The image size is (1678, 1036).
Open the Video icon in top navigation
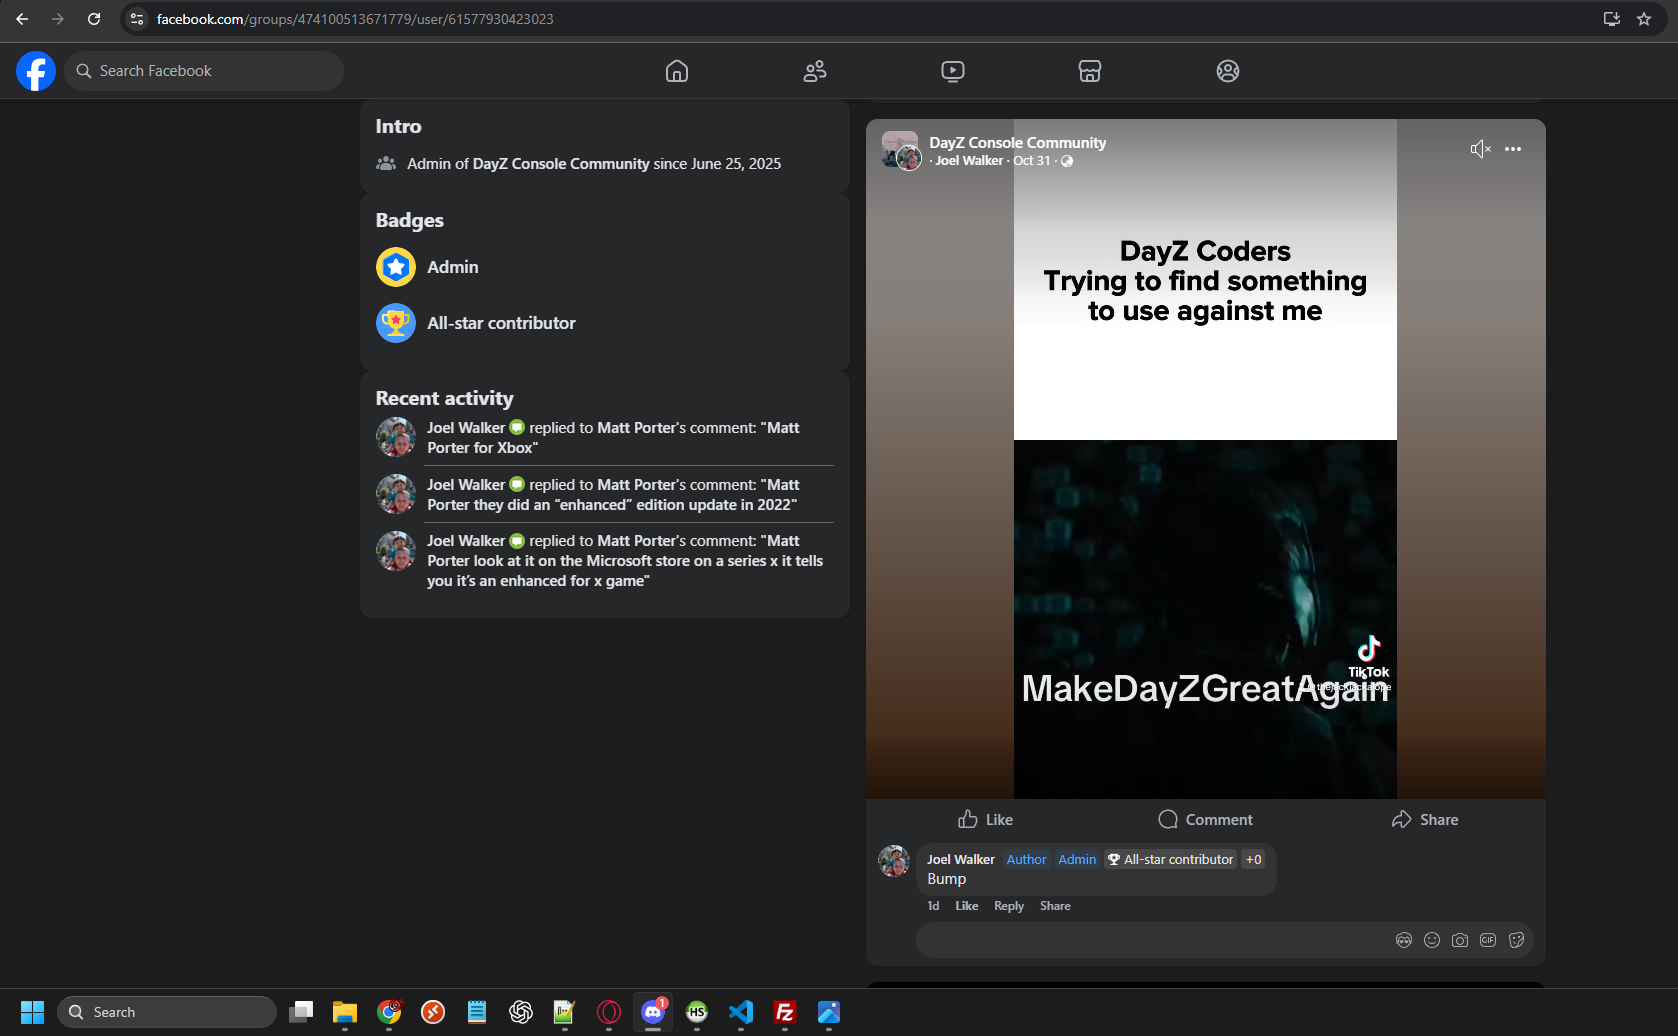point(953,71)
